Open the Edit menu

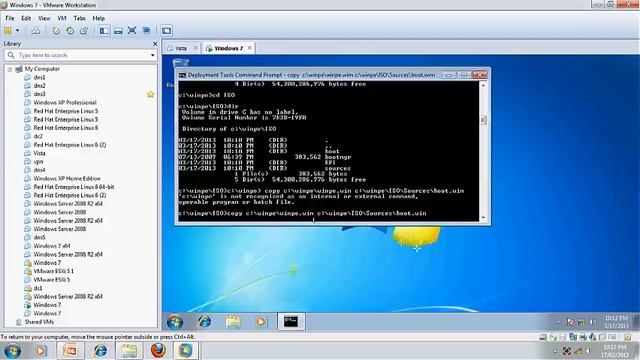click(26, 18)
